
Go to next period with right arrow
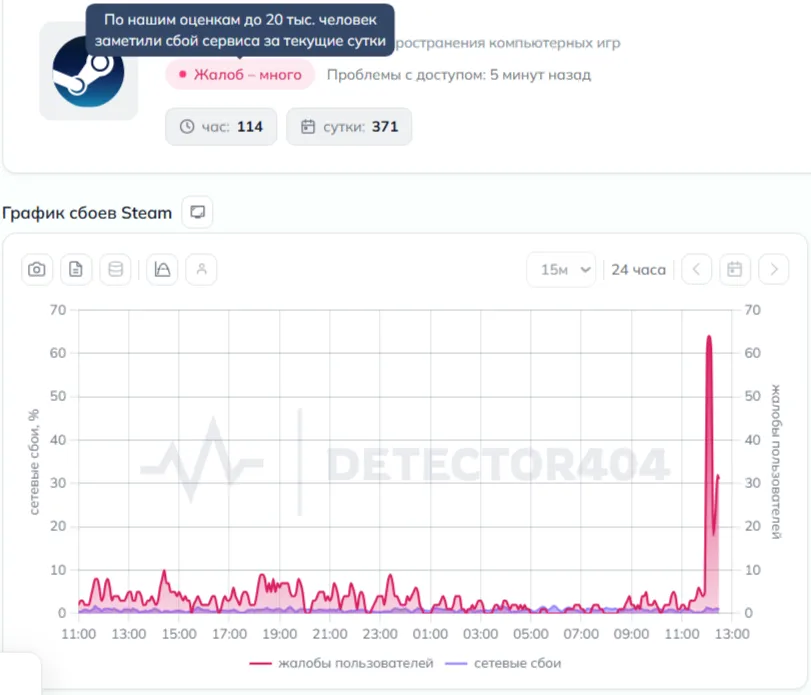[774, 269]
